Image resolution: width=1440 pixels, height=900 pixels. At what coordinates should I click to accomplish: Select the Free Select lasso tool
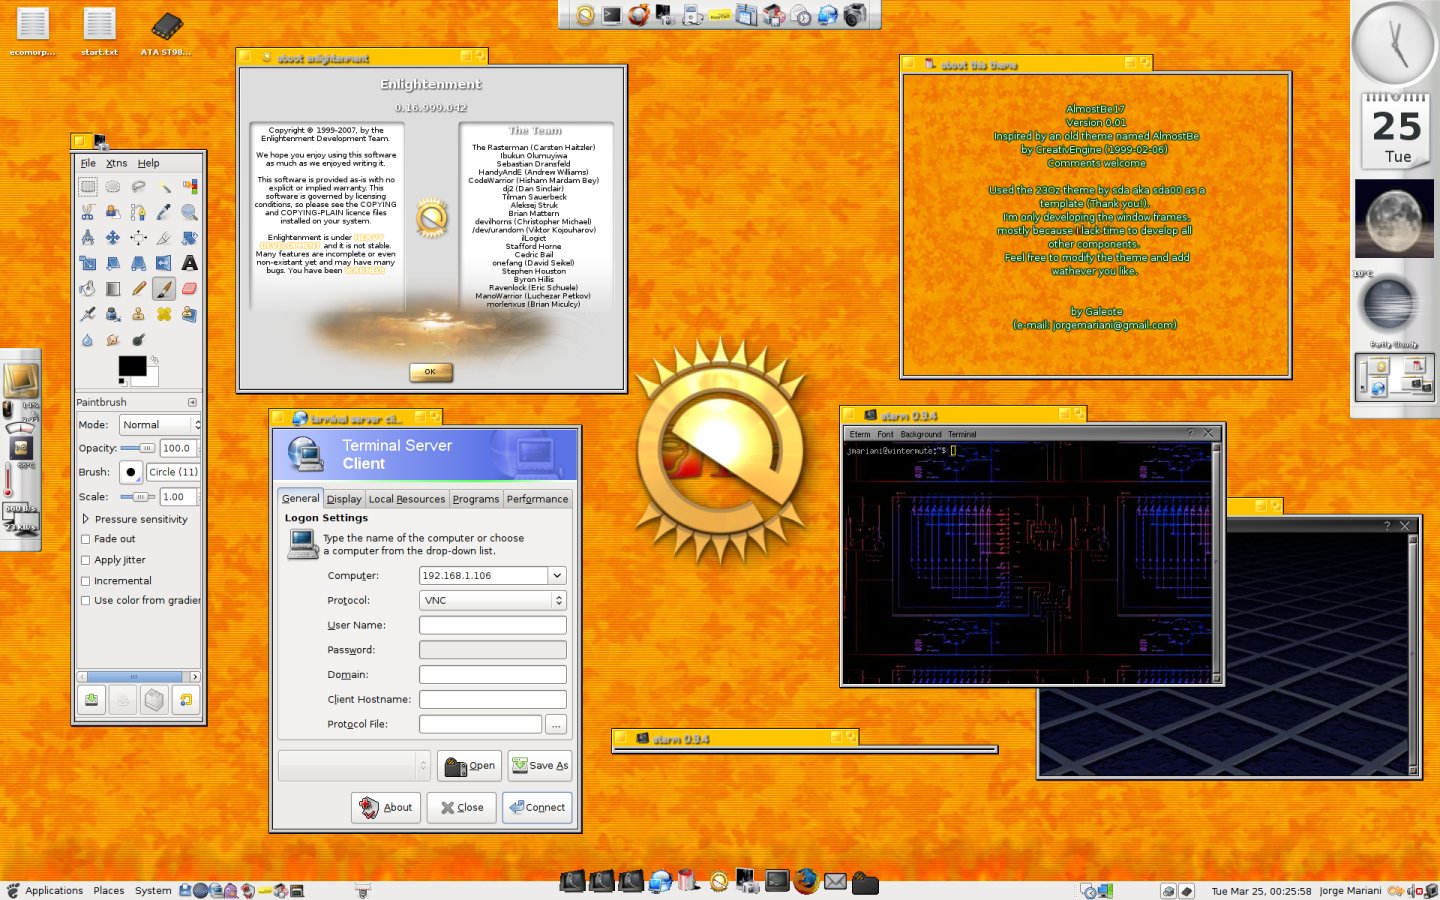(138, 186)
